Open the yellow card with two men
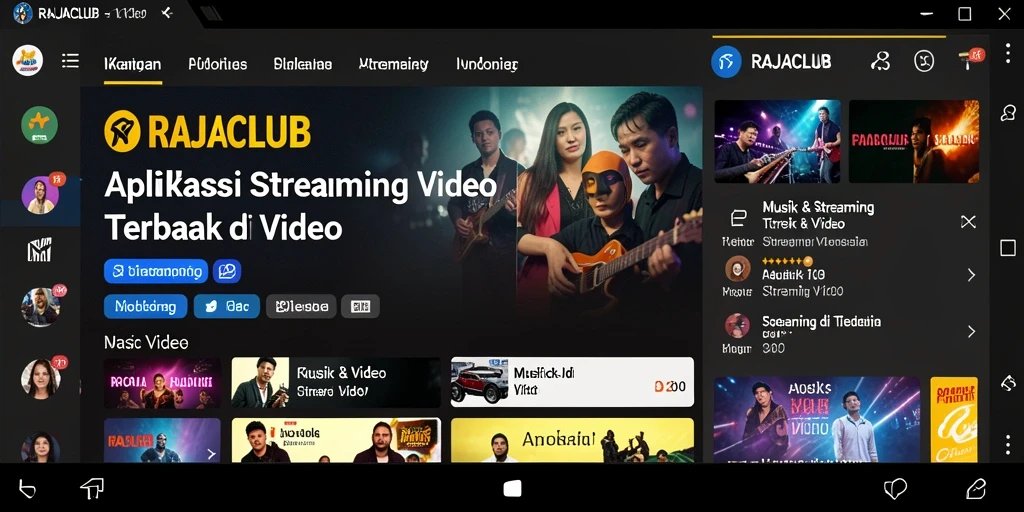The width and height of the screenshot is (1024, 512). pyautogui.click(x=336, y=440)
